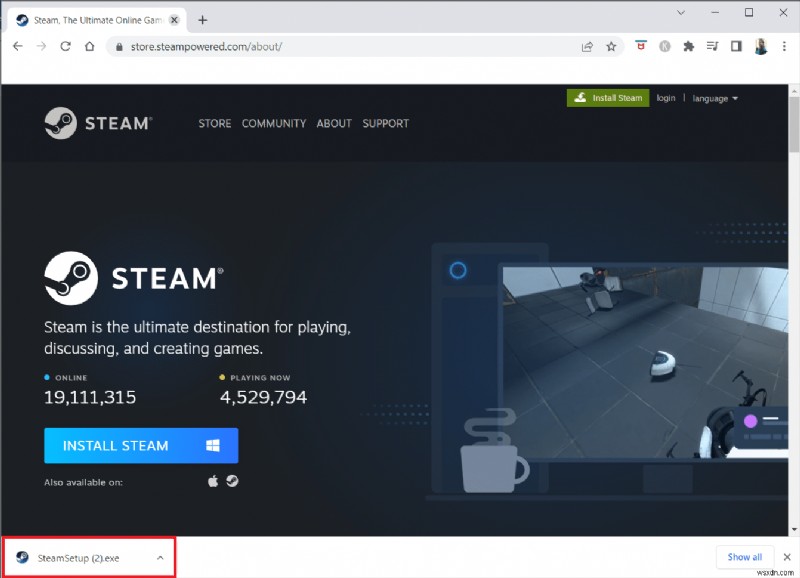Viewport: 800px width, 578px height.
Task: Select the Apple icon under Also available on
Action: (212, 480)
